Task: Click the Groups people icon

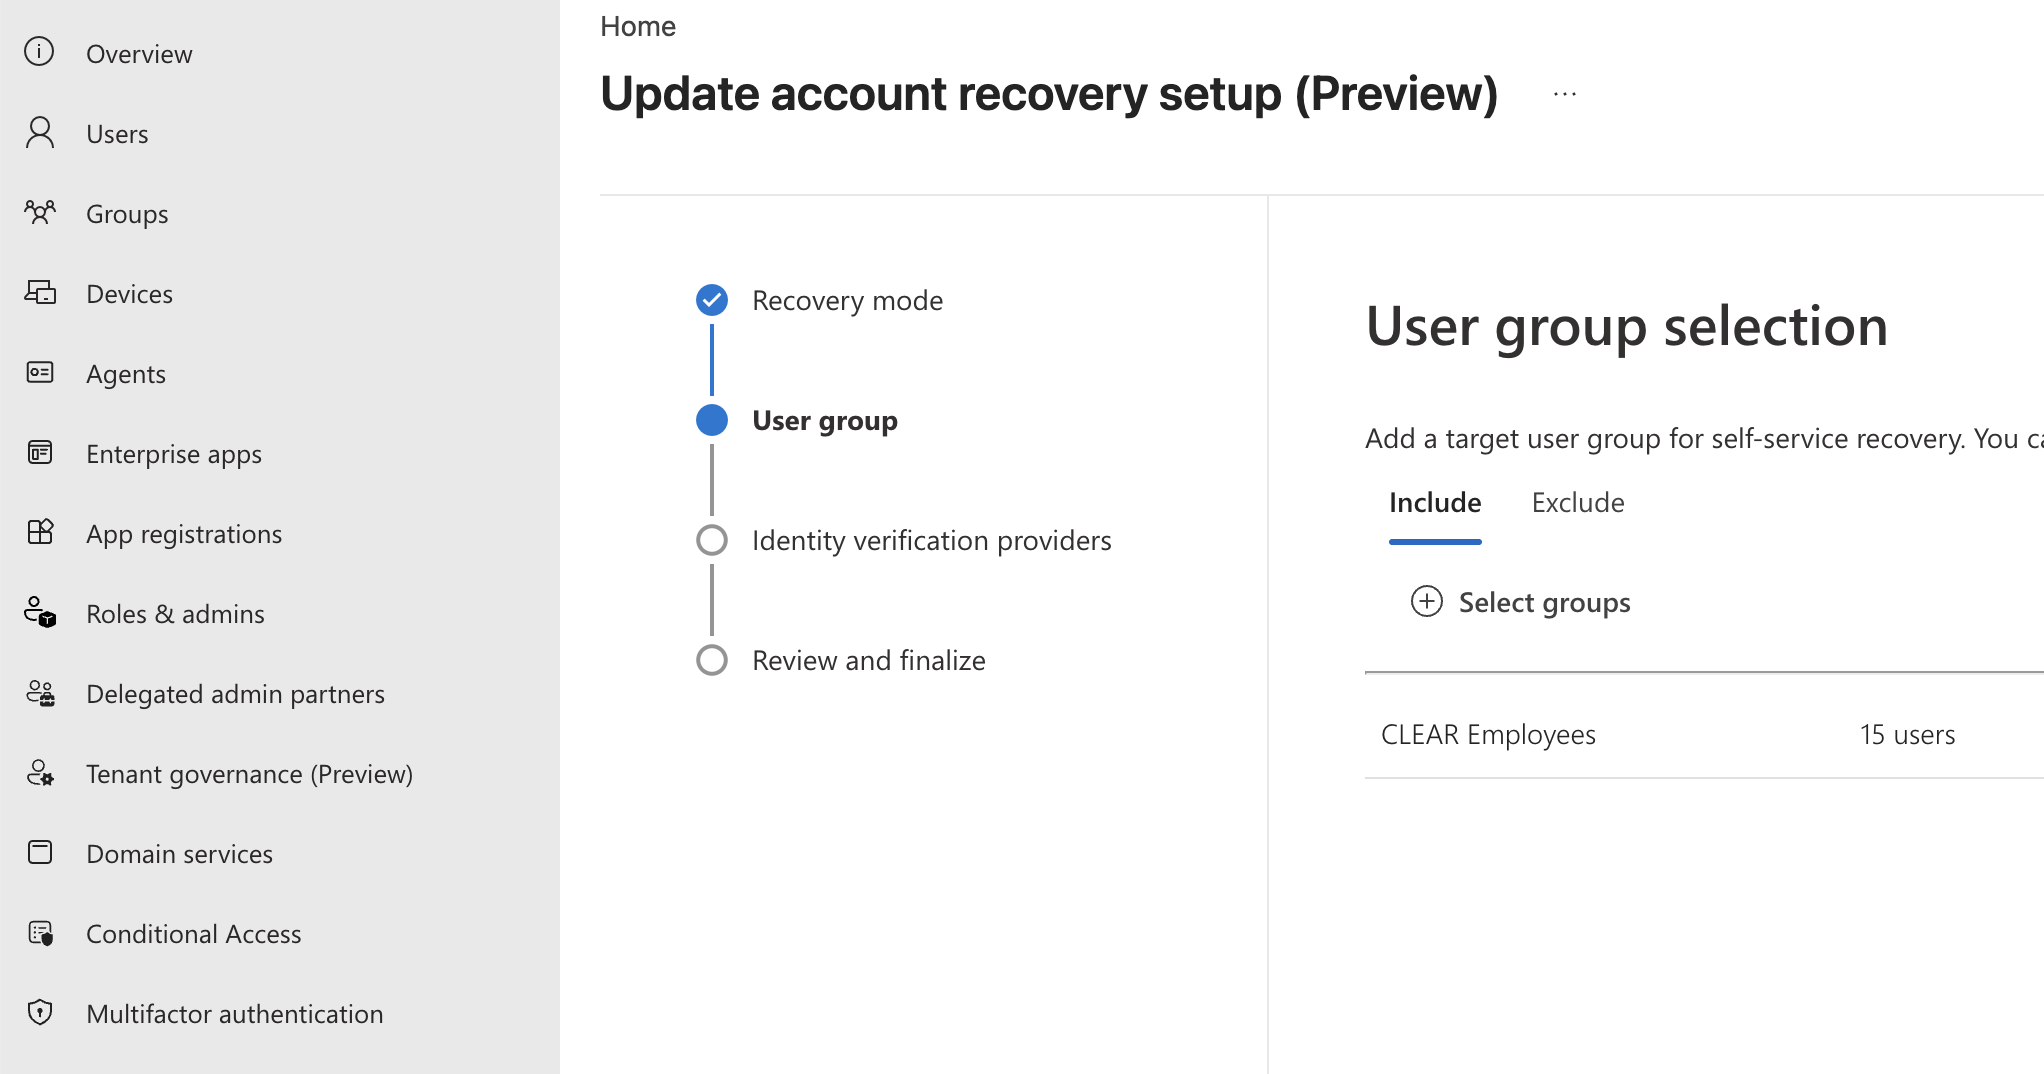Action: coord(39,212)
